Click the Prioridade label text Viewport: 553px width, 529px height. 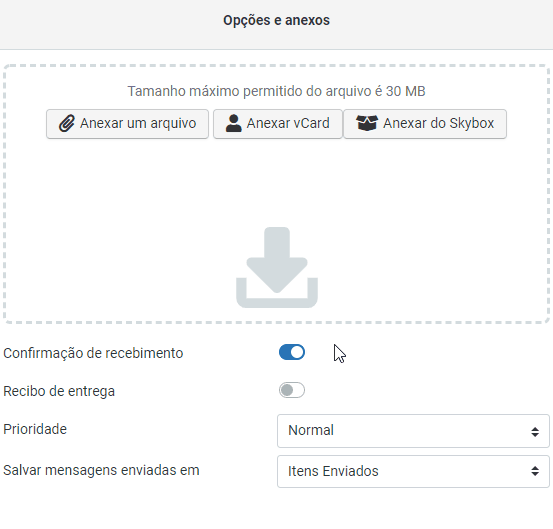click(35, 429)
